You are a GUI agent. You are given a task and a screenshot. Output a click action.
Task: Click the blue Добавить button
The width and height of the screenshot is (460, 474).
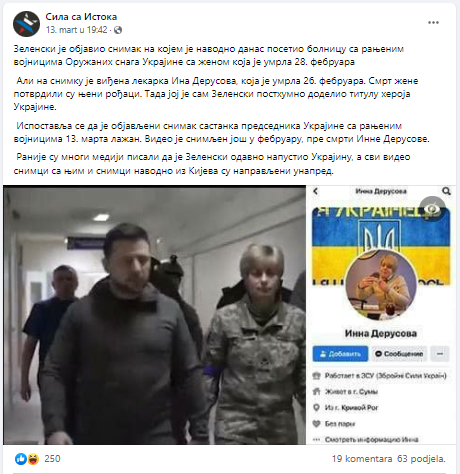click(x=340, y=354)
